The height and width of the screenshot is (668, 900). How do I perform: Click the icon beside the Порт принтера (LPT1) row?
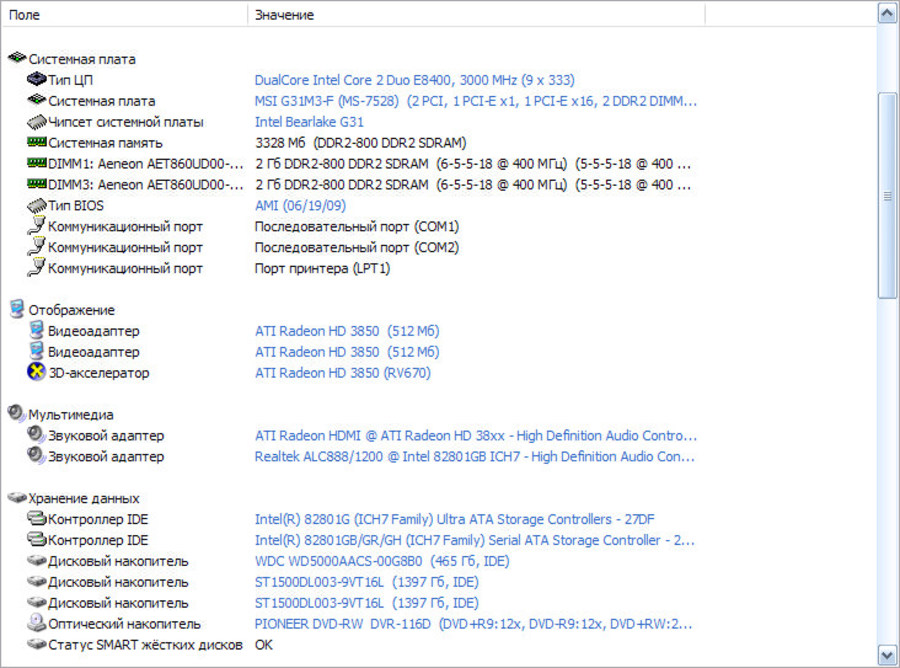point(36,267)
